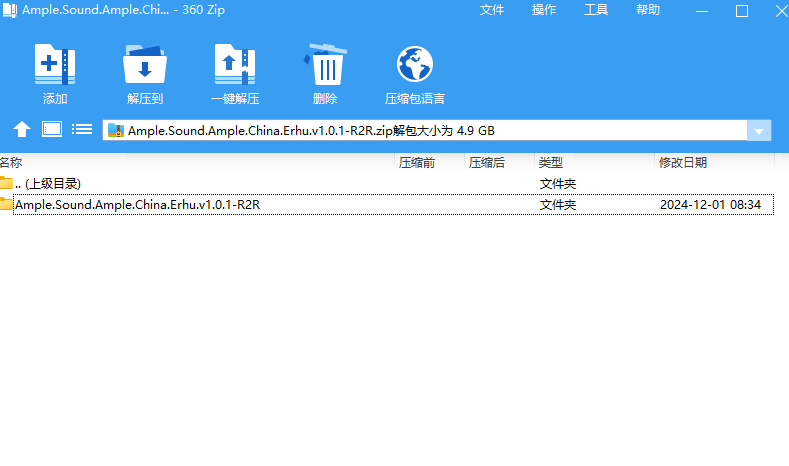Click the 一键解压 one-click extract icon

pos(234,64)
